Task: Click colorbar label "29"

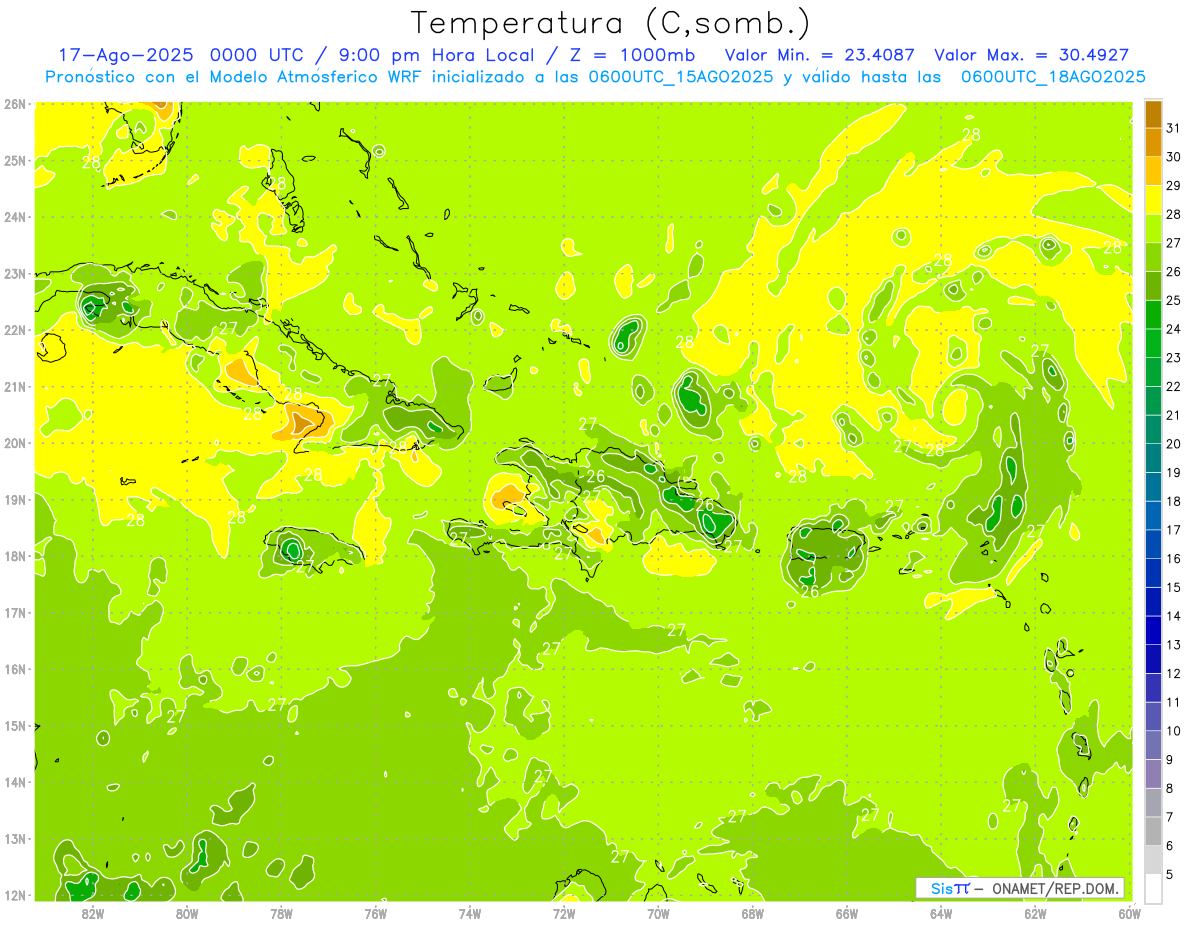Action: pyautogui.click(x=1174, y=186)
